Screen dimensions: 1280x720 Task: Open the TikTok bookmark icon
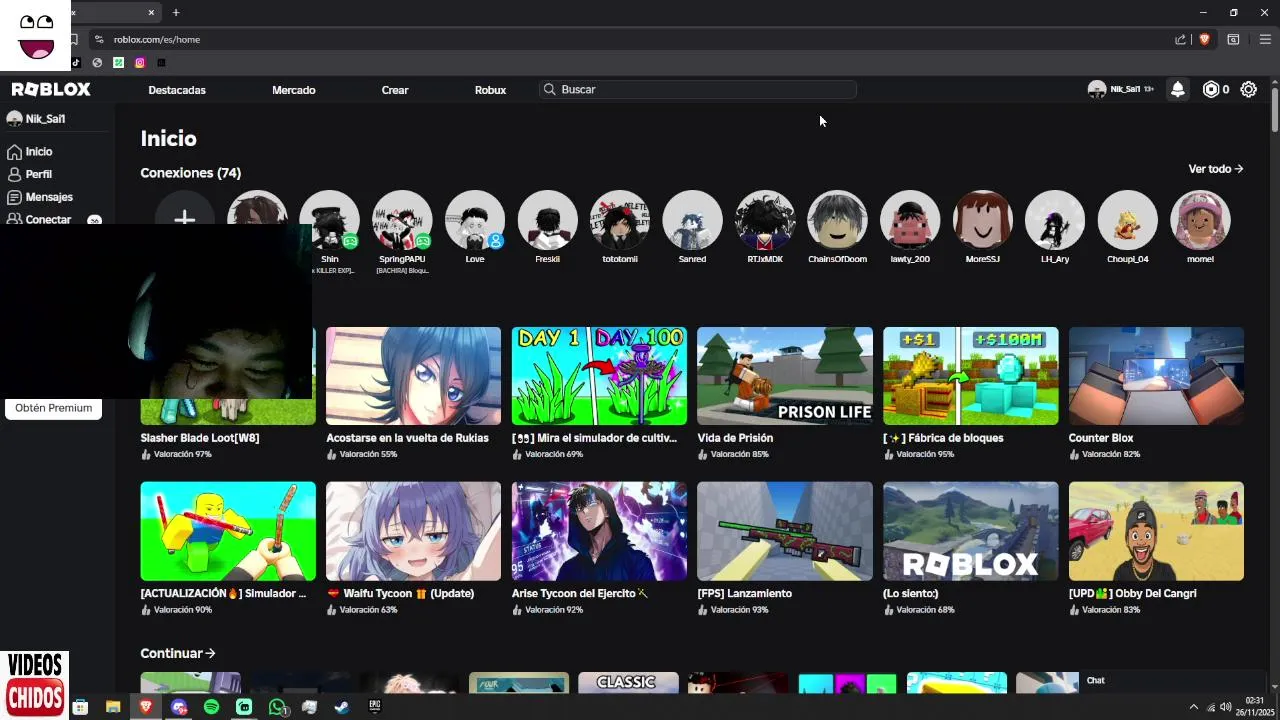[x=76, y=62]
